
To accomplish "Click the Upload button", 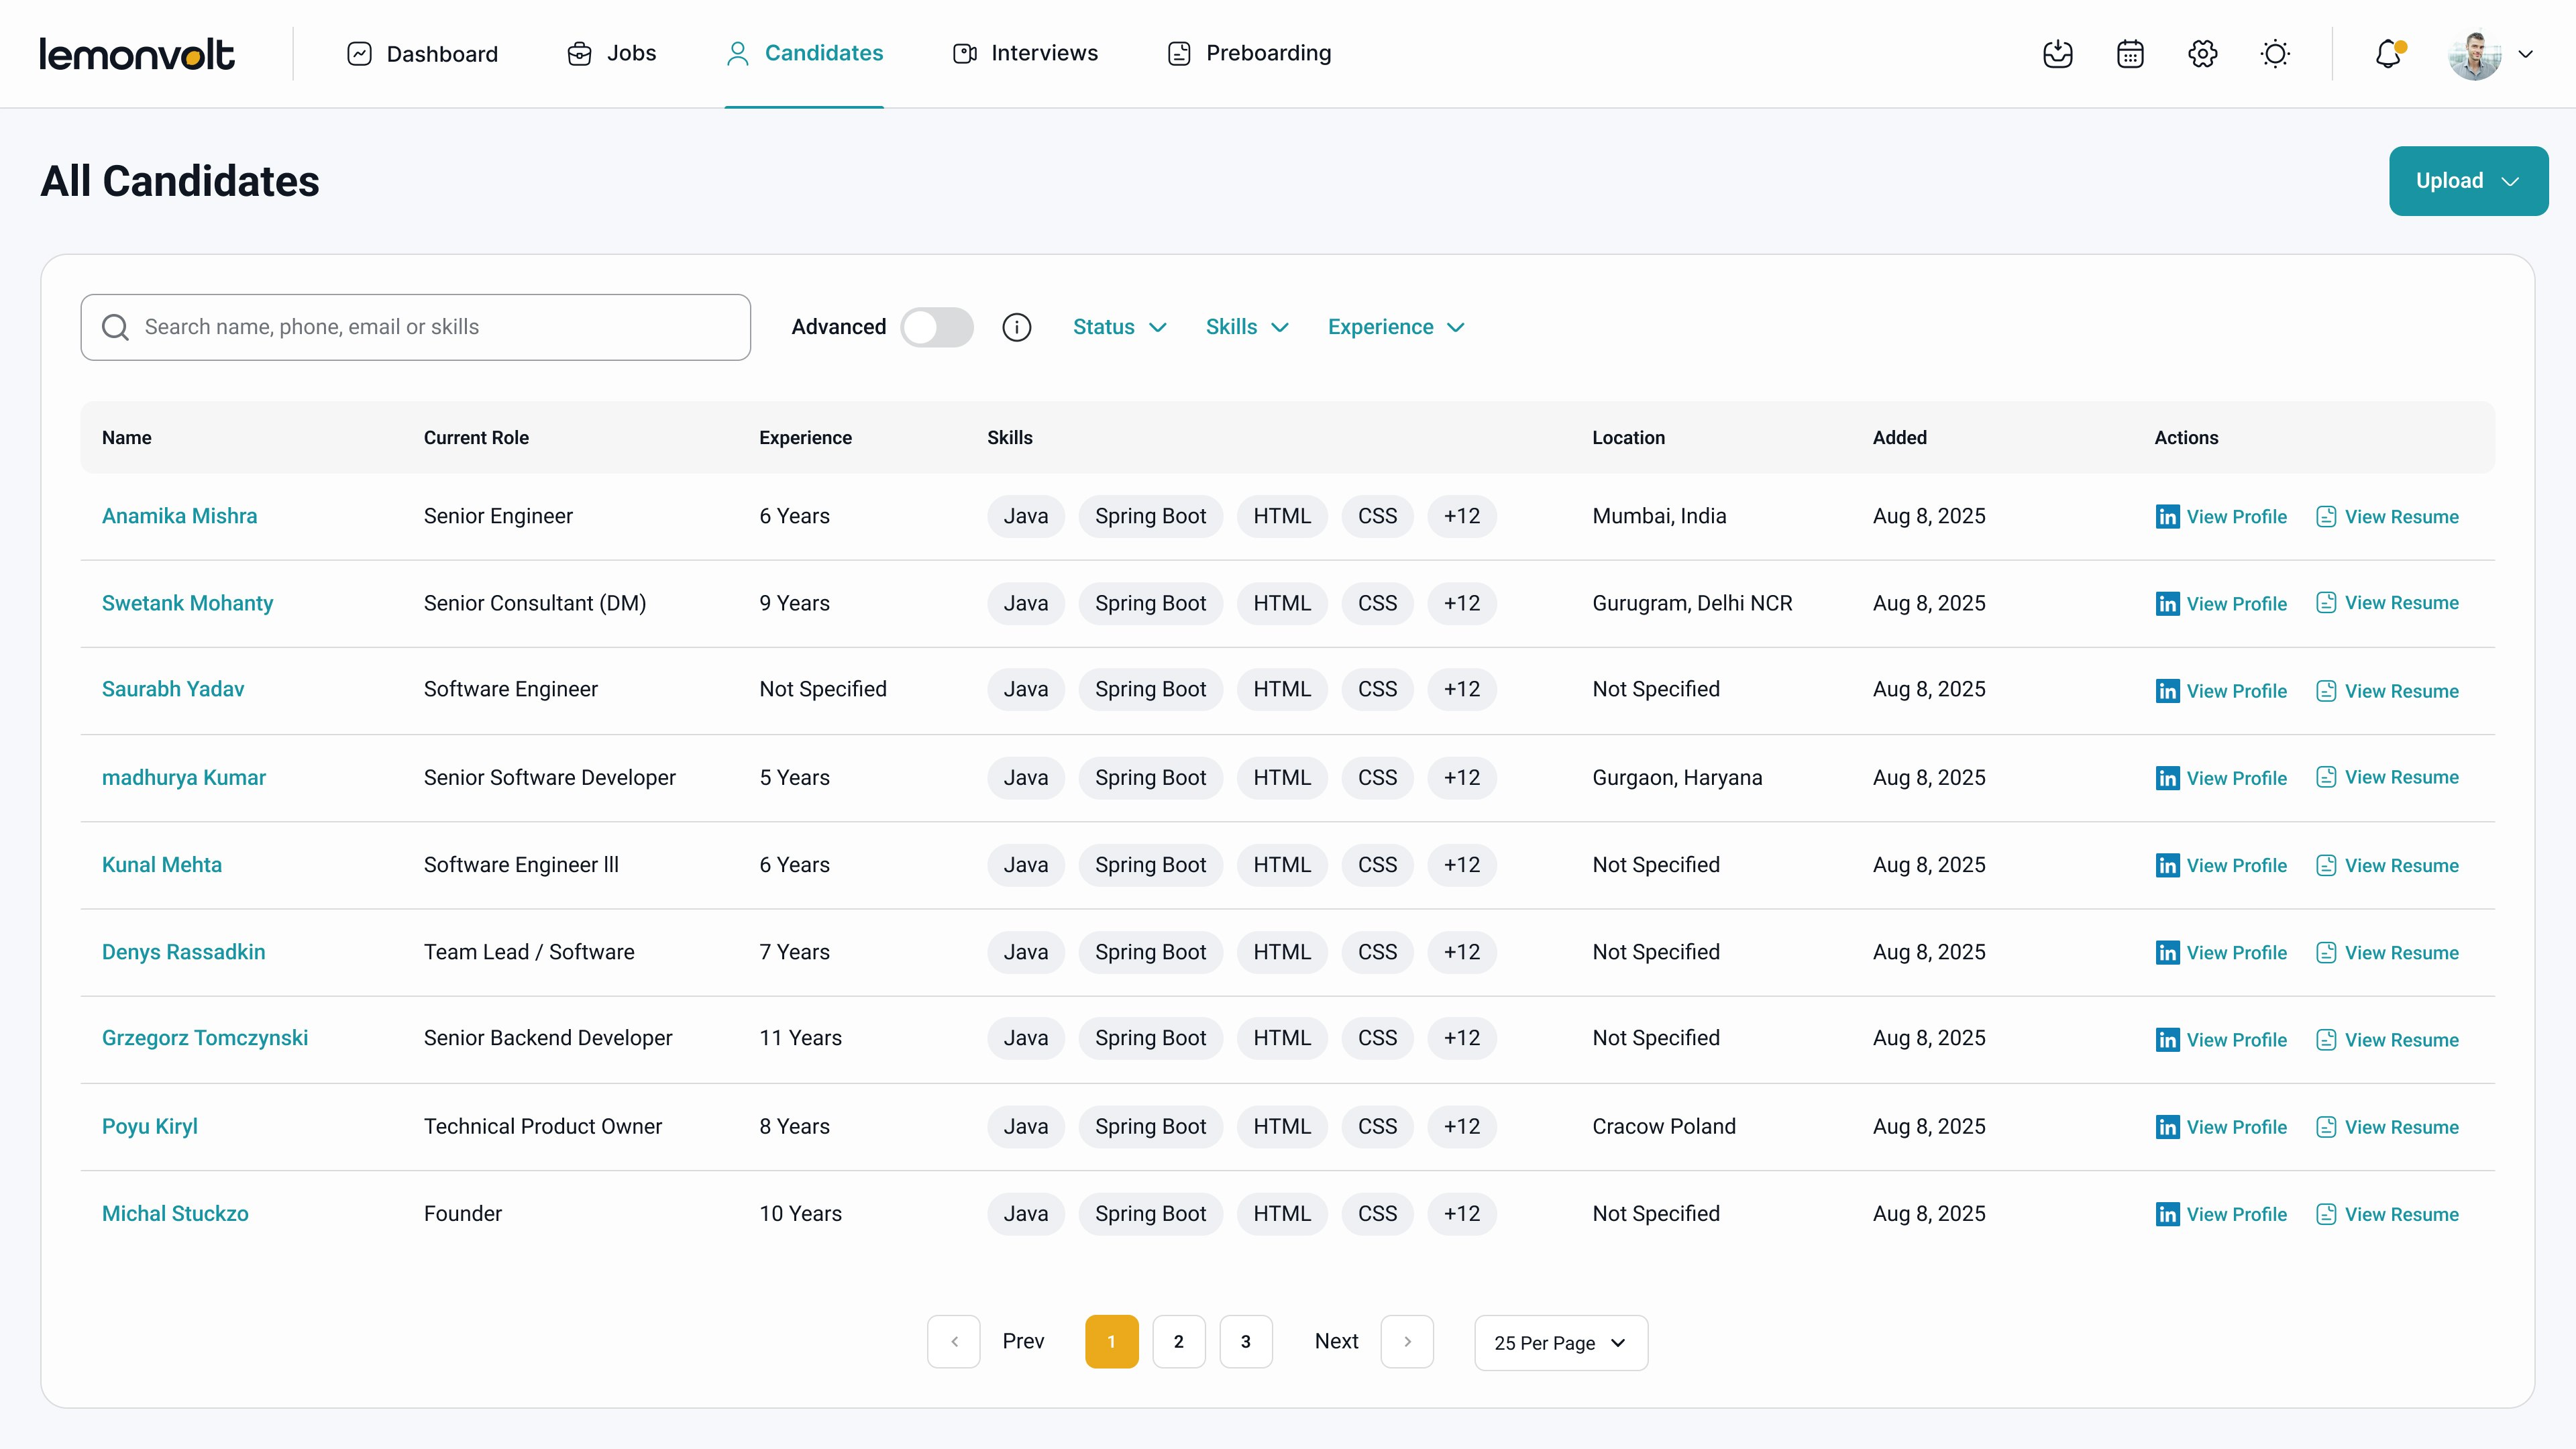I will click(x=2468, y=181).
